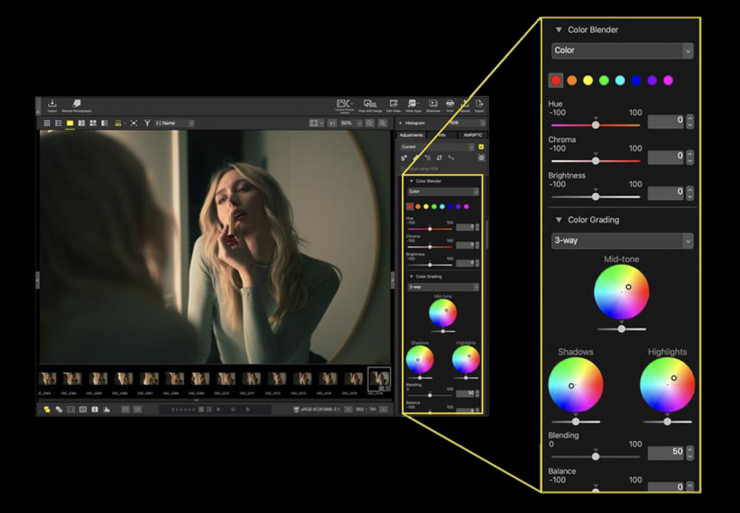The height and width of the screenshot is (513, 740).
Task: Click the filter funnel icon beside Name
Action: pyautogui.click(x=147, y=123)
